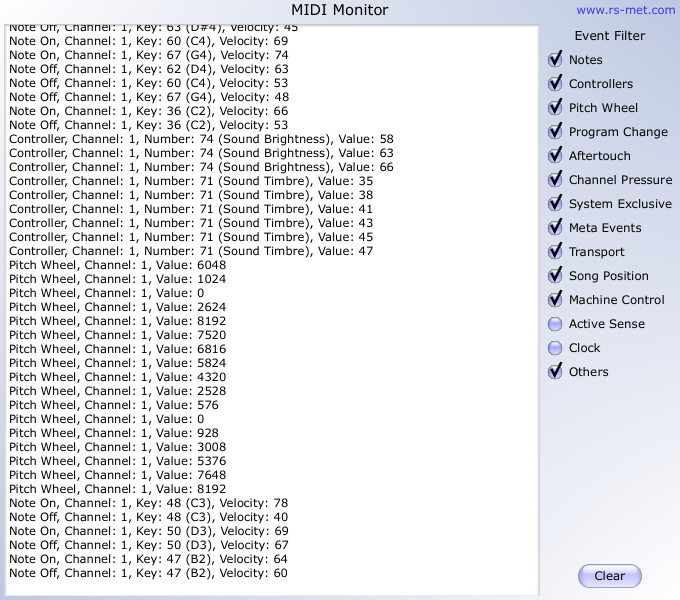The height and width of the screenshot is (600, 680).
Task: Disable the Notes event filter
Action: pyautogui.click(x=555, y=60)
